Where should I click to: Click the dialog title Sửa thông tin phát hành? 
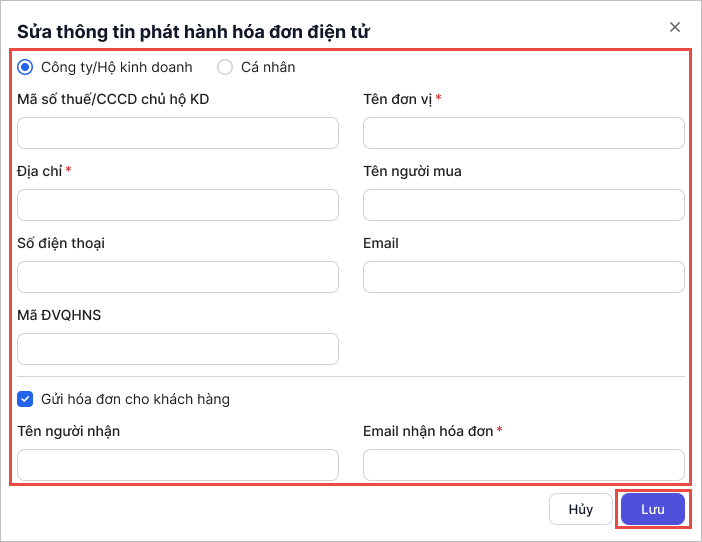[193, 32]
